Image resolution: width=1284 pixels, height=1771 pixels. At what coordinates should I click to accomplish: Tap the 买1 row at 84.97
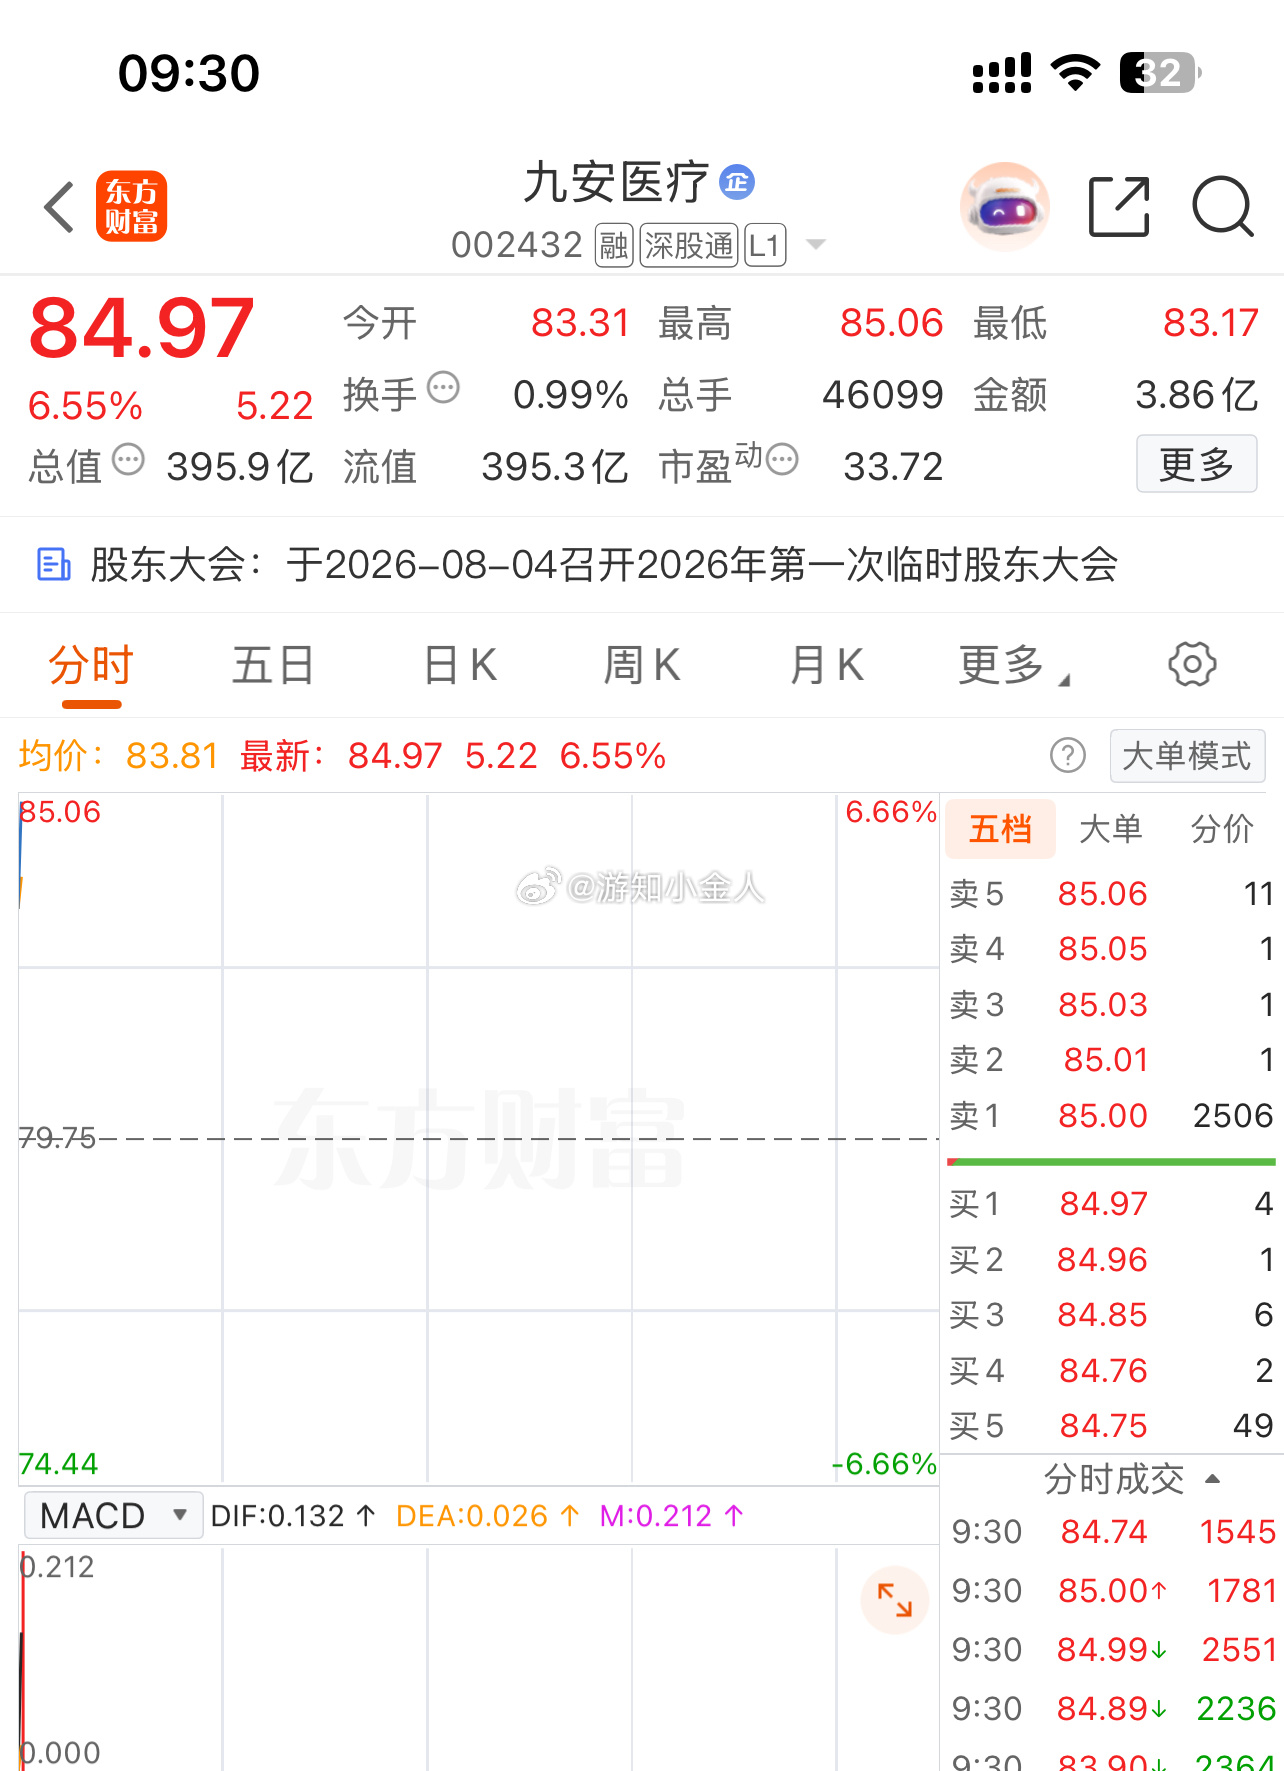1111,1204
